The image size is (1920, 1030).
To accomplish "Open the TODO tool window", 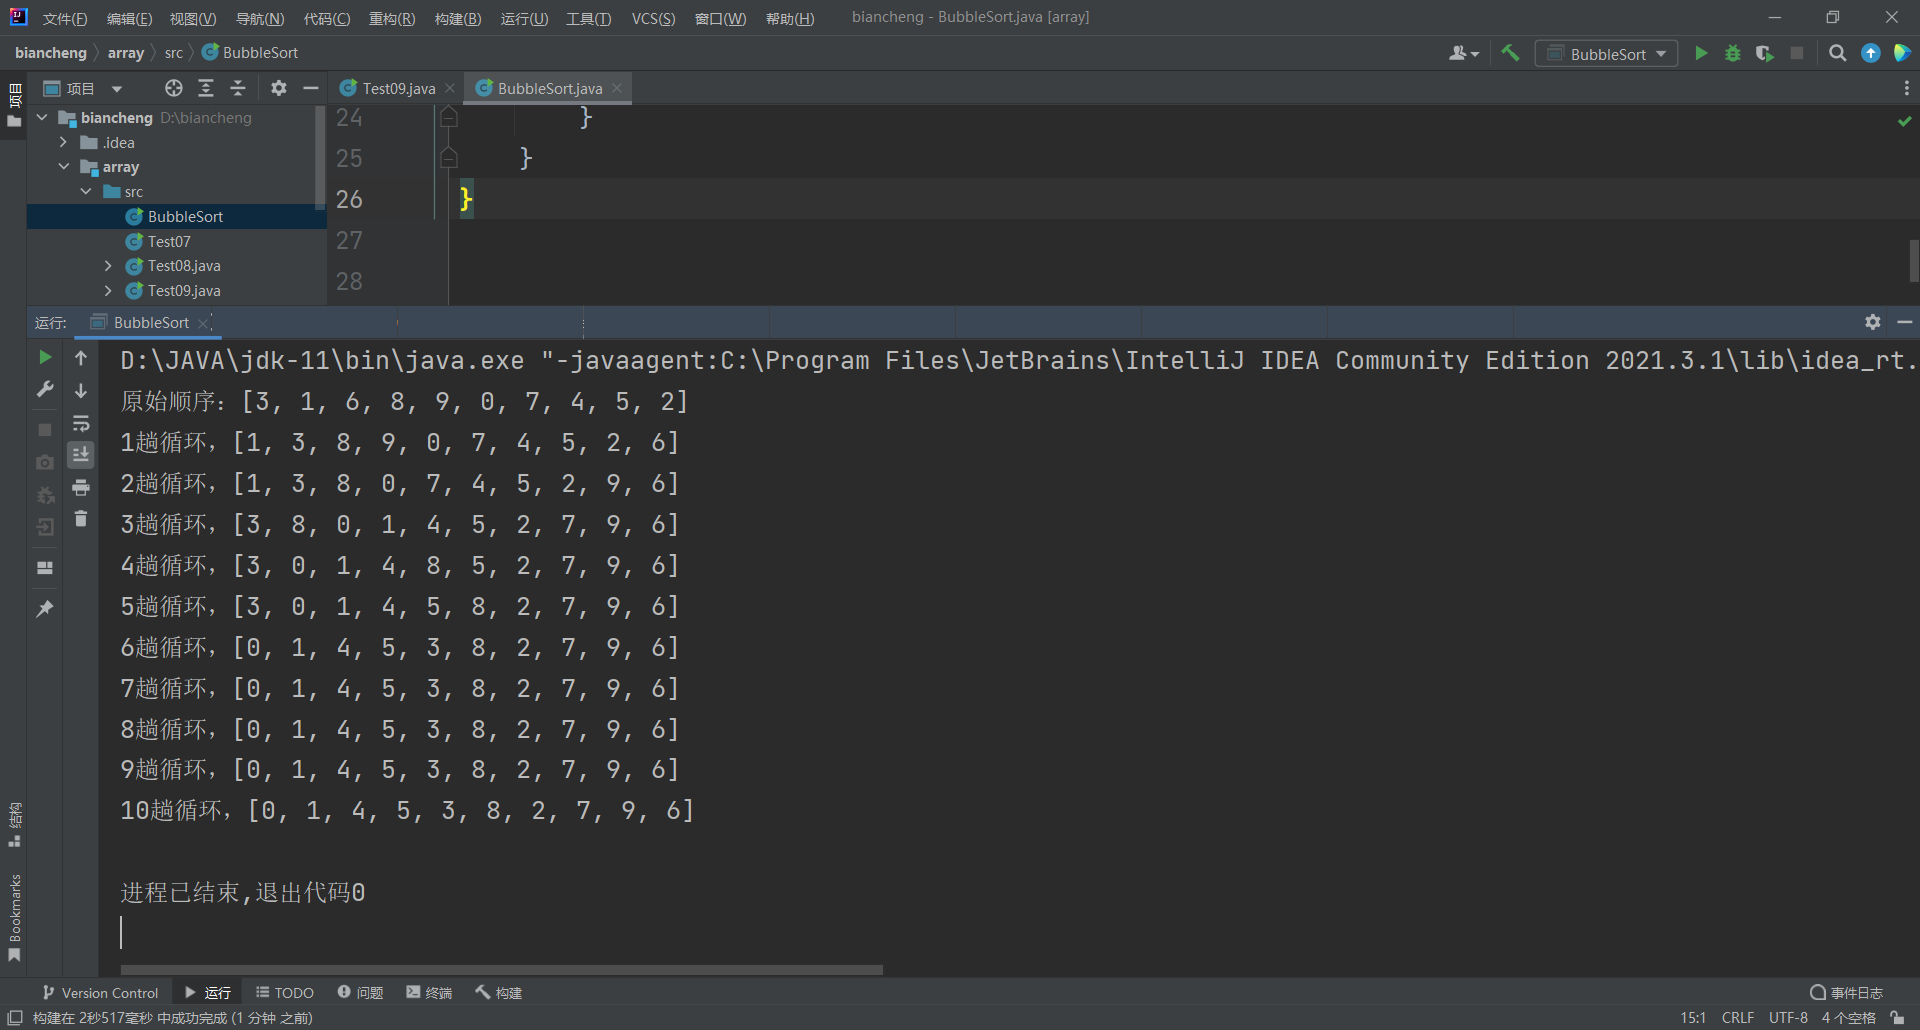I will pyautogui.click(x=285, y=992).
